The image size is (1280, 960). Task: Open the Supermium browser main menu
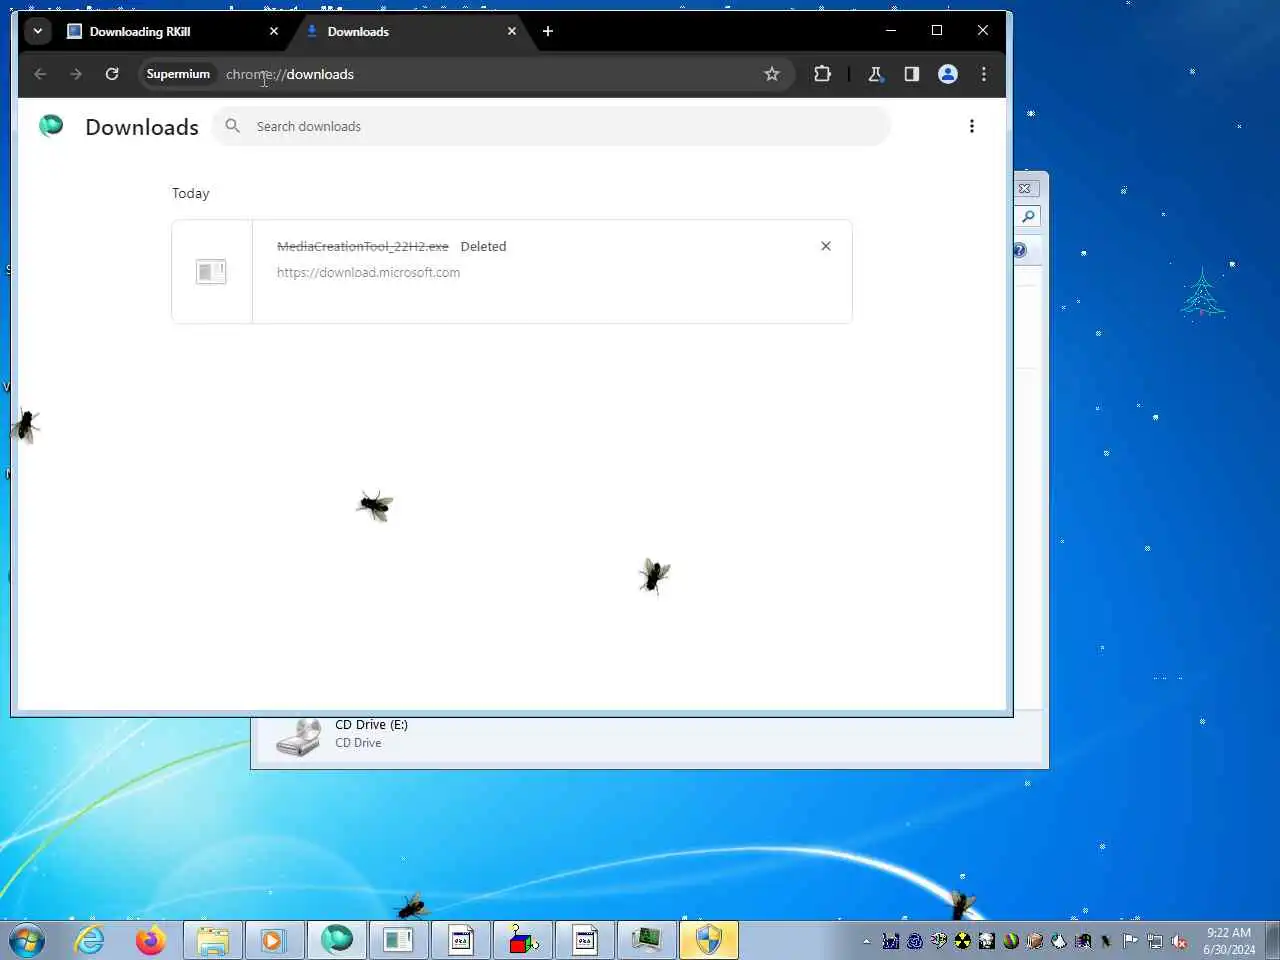[x=984, y=74]
